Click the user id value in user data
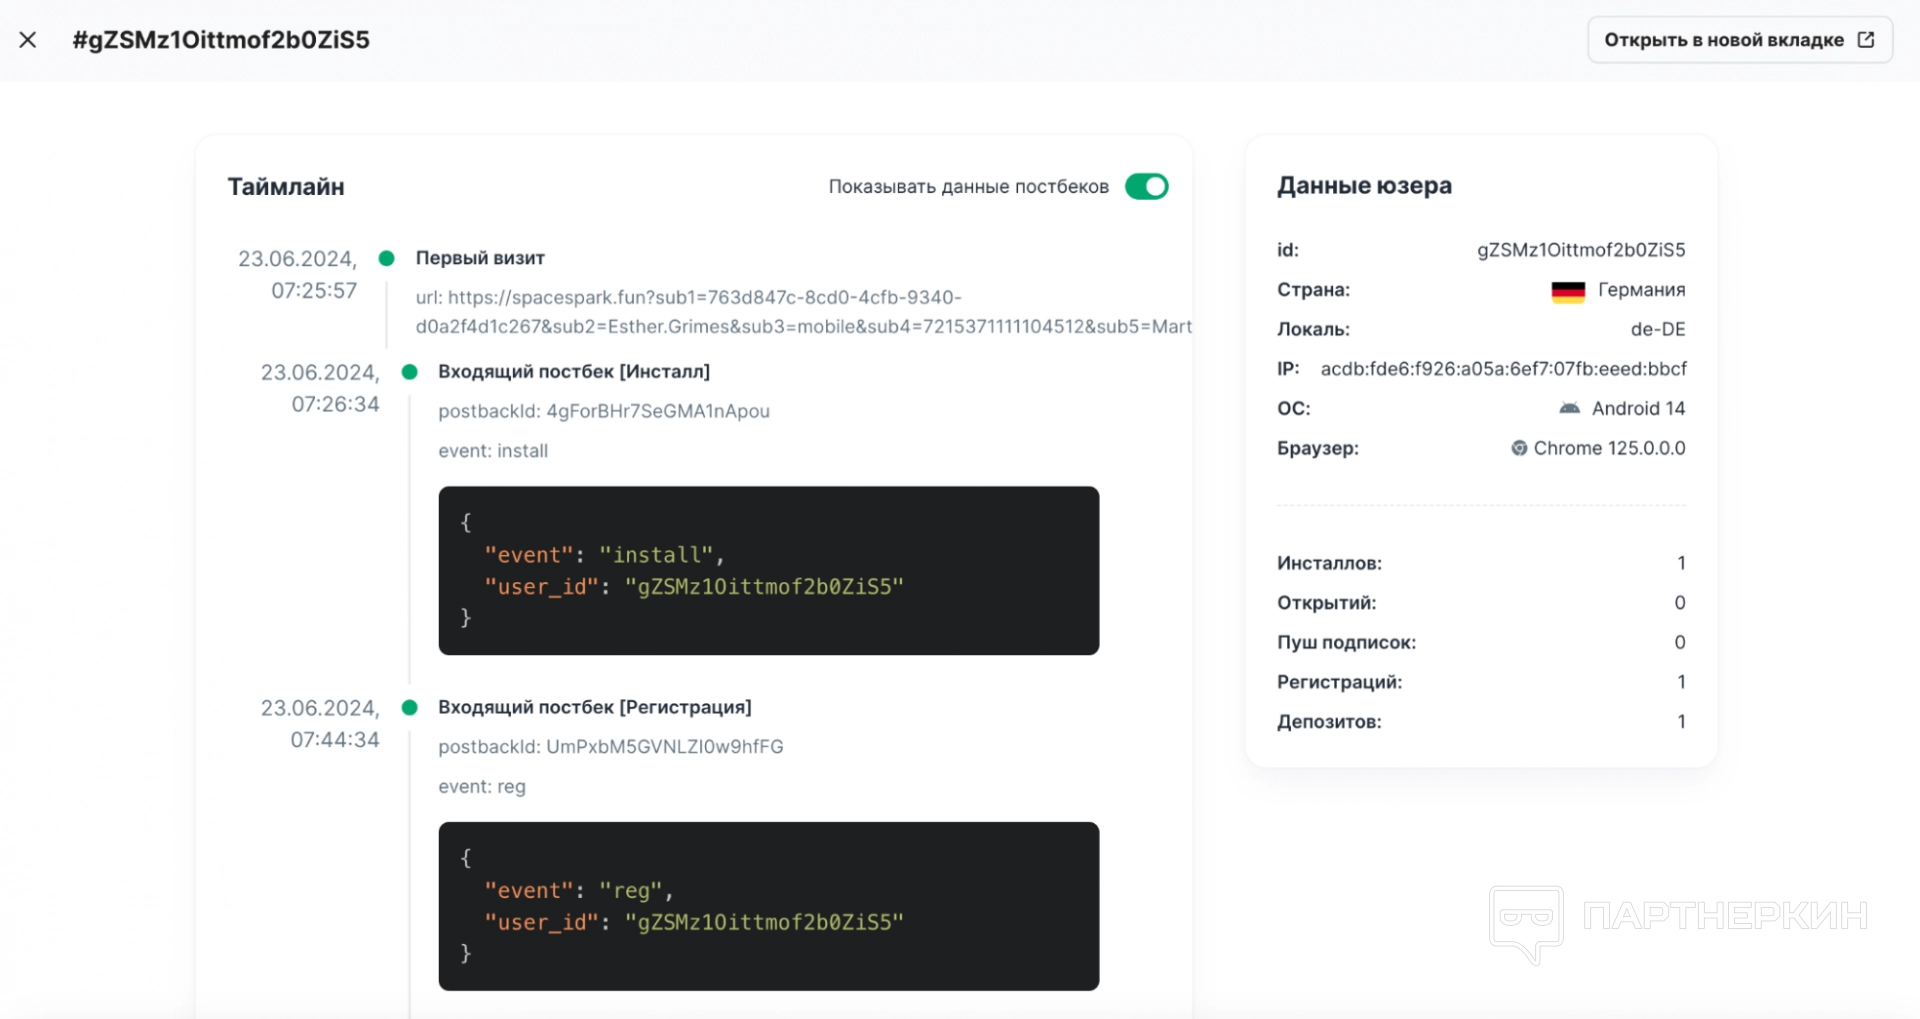The height and width of the screenshot is (1019, 1920). tap(1580, 250)
